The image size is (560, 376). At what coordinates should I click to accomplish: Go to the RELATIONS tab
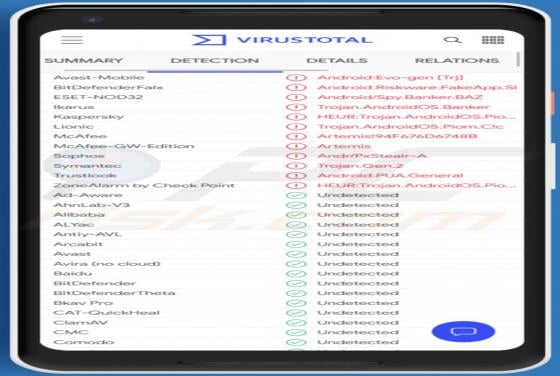click(457, 60)
